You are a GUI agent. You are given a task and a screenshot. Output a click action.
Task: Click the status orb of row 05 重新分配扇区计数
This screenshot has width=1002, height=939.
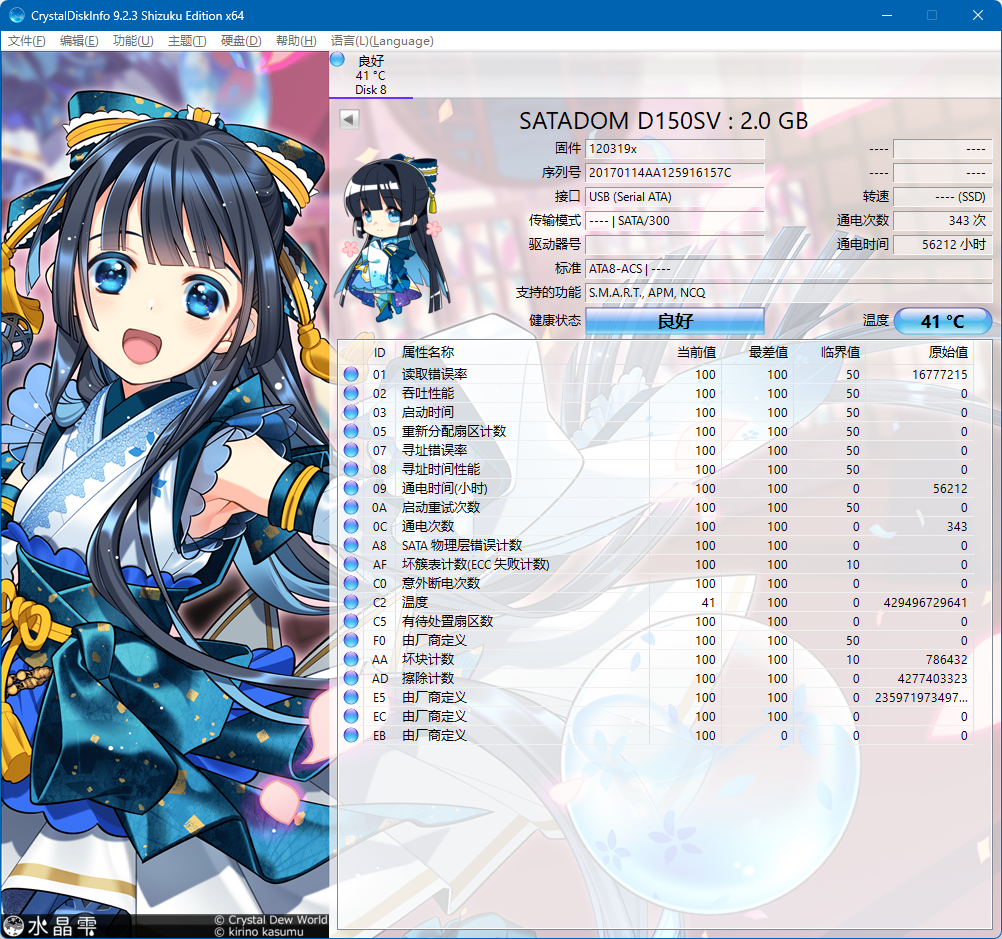tap(351, 431)
